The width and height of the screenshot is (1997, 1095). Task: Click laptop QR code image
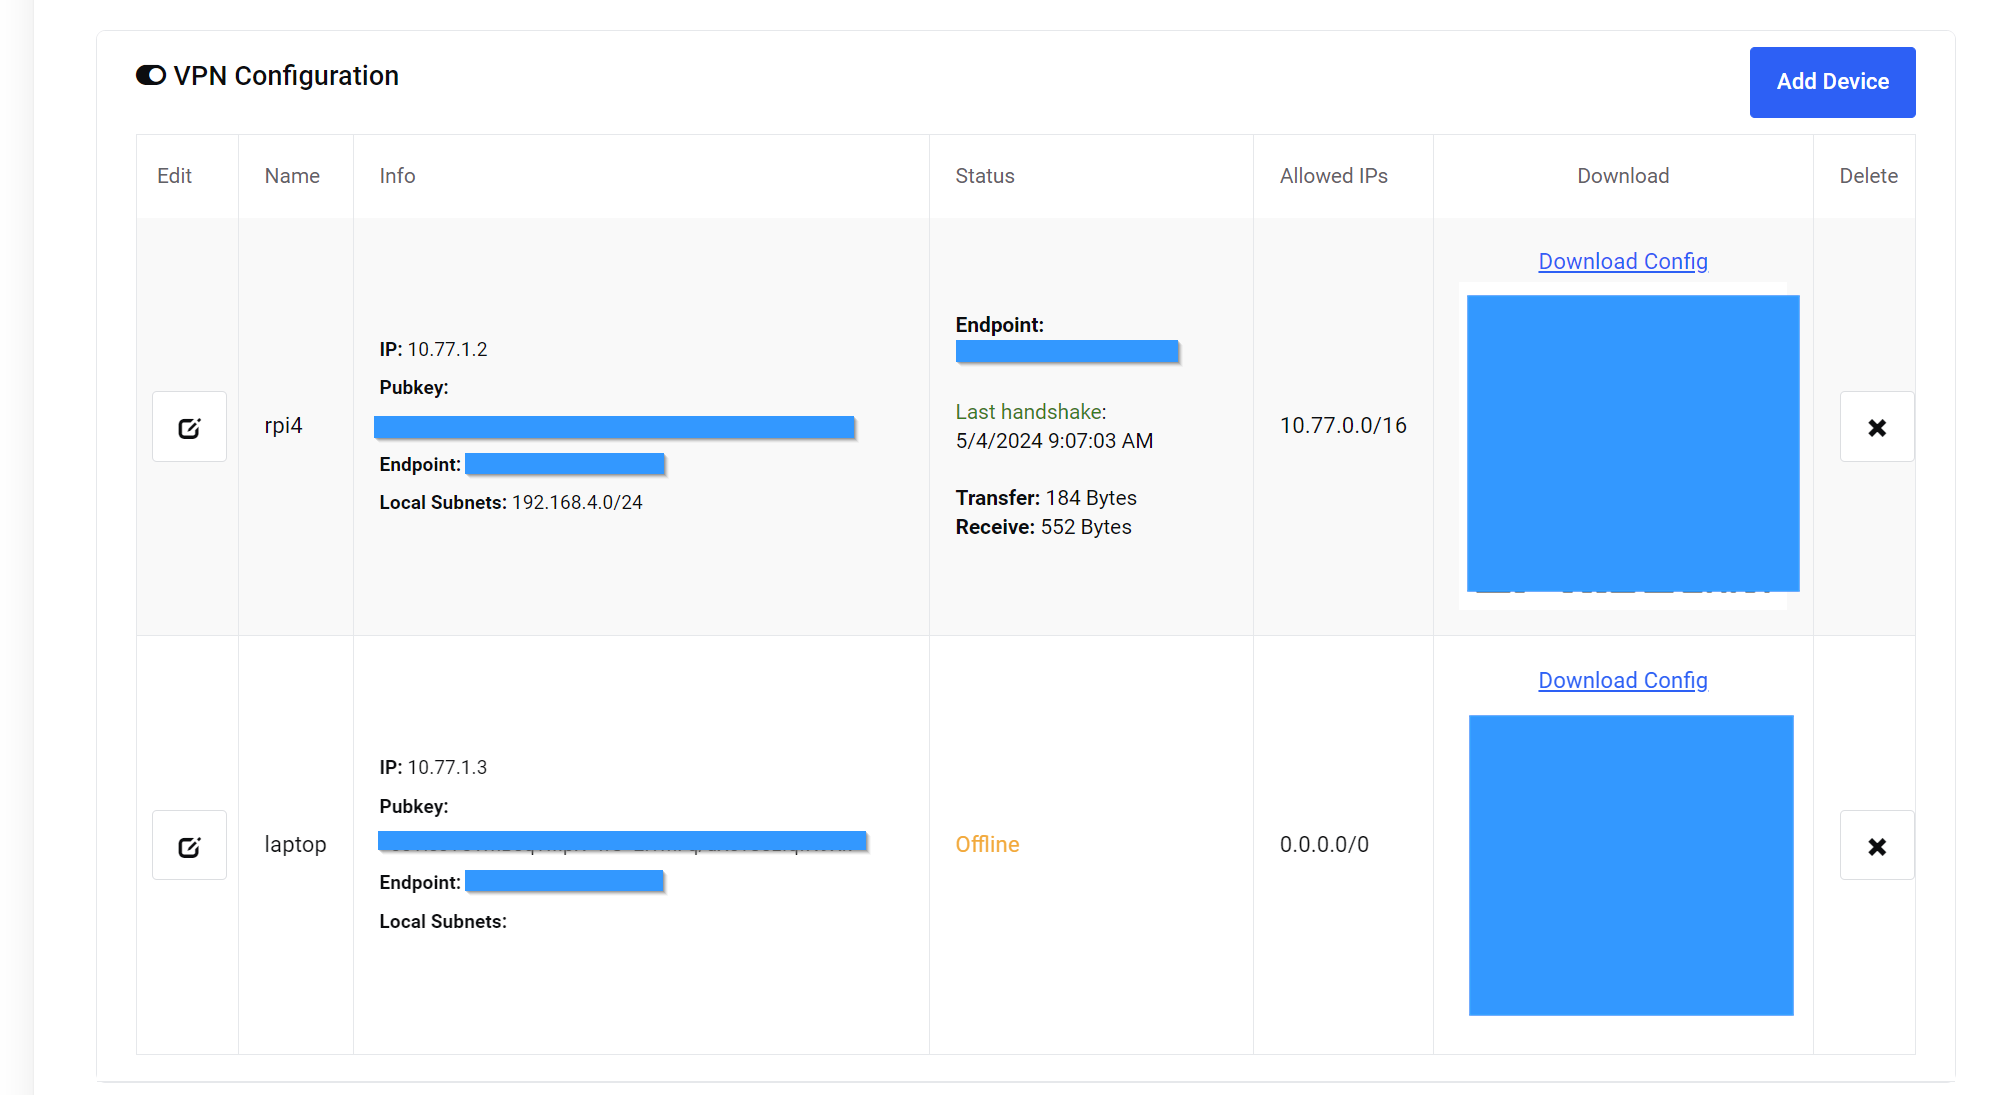pos(1630,865)
